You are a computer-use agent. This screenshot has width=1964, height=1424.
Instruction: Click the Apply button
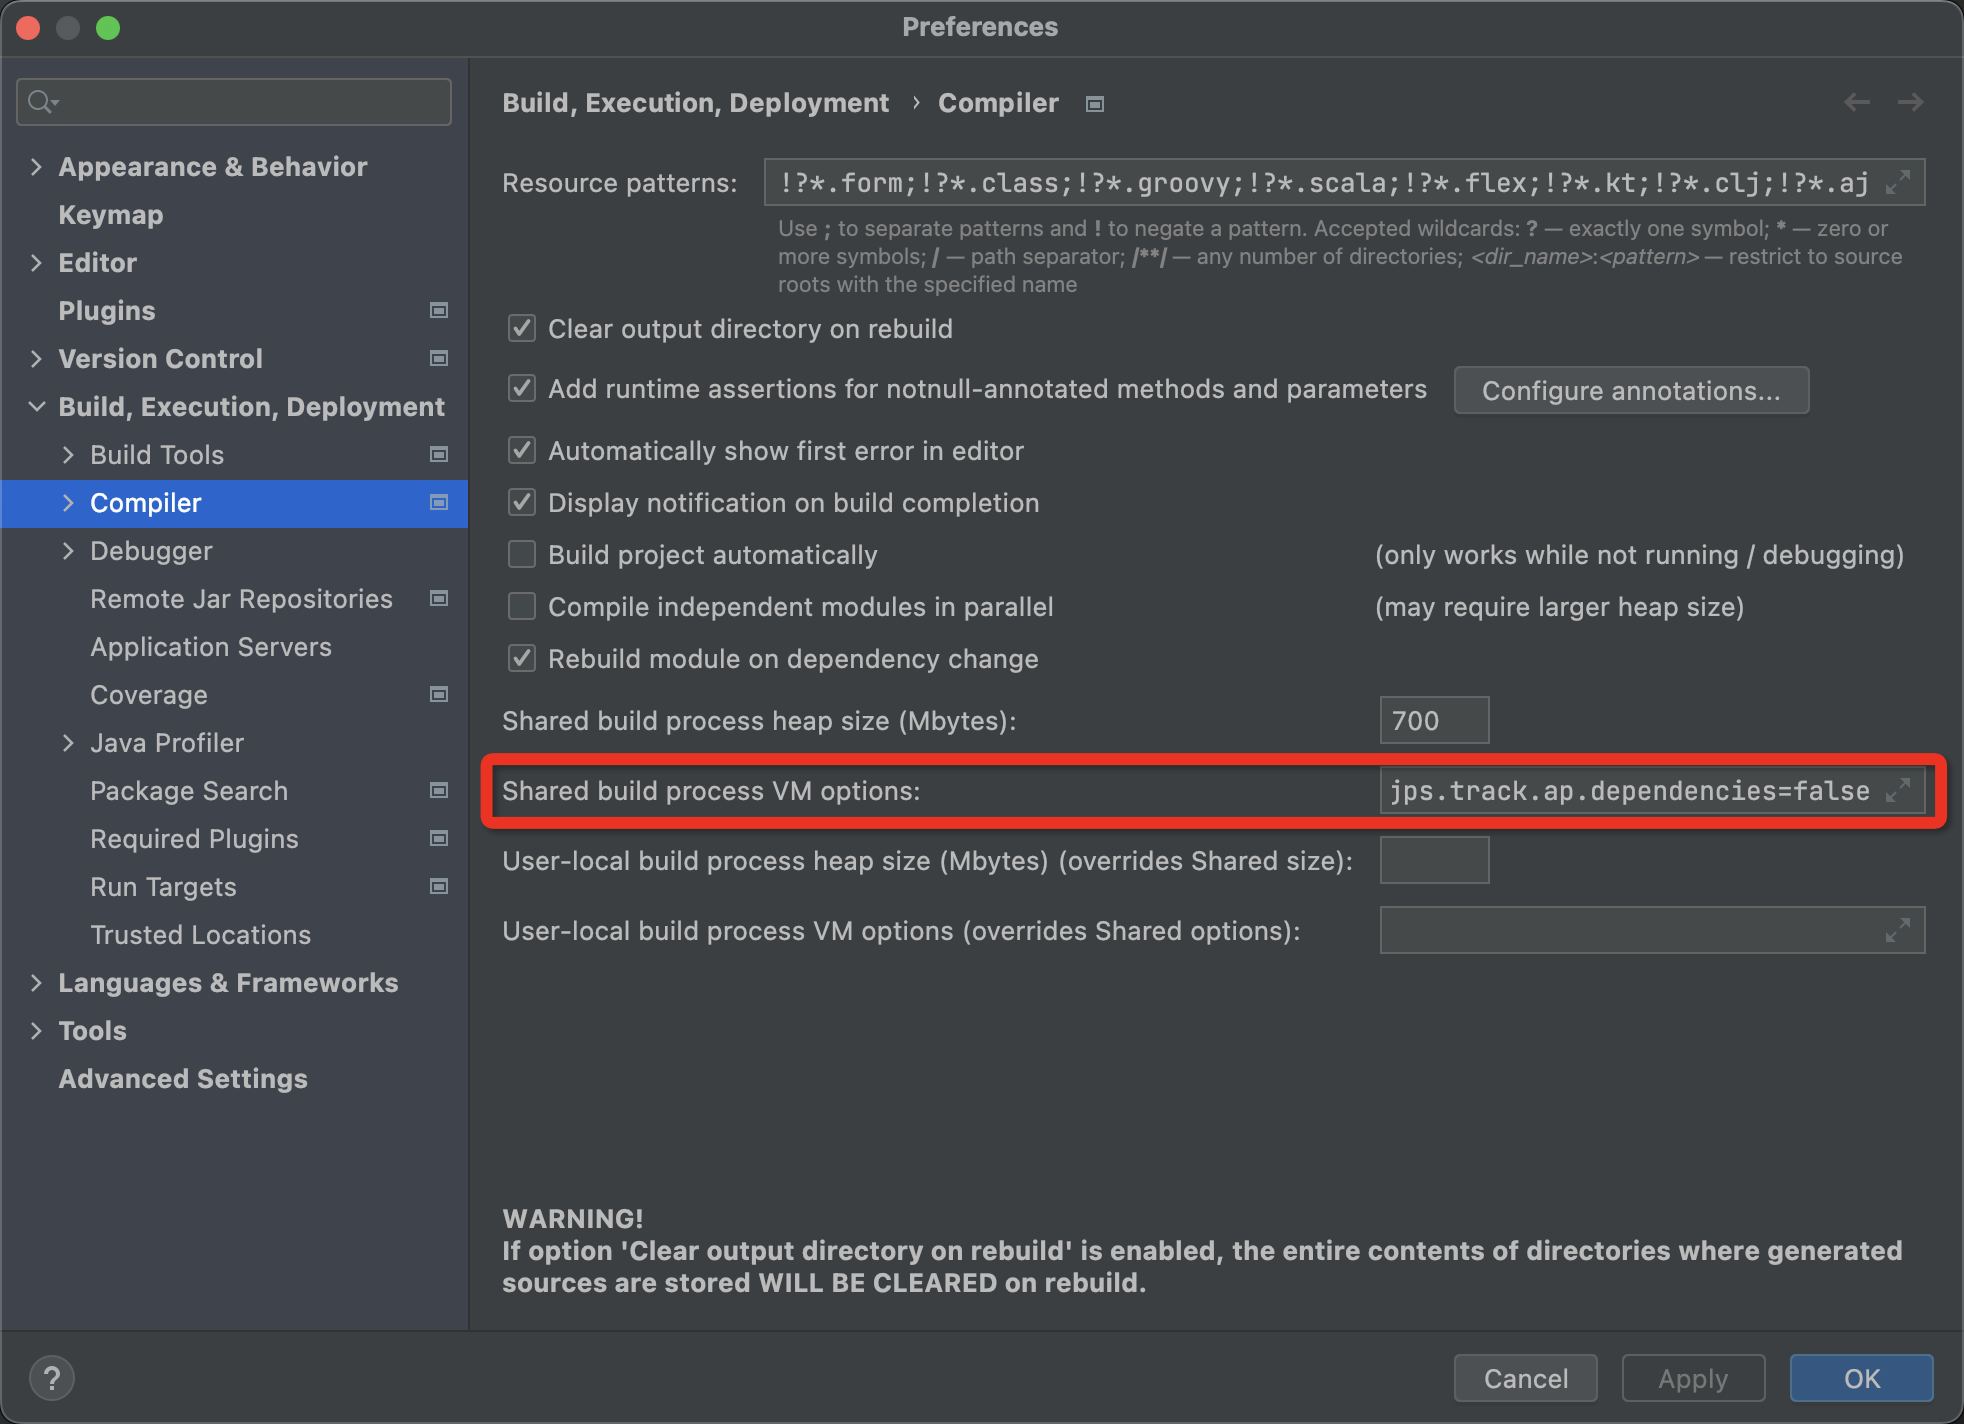pos(1693,1378)
